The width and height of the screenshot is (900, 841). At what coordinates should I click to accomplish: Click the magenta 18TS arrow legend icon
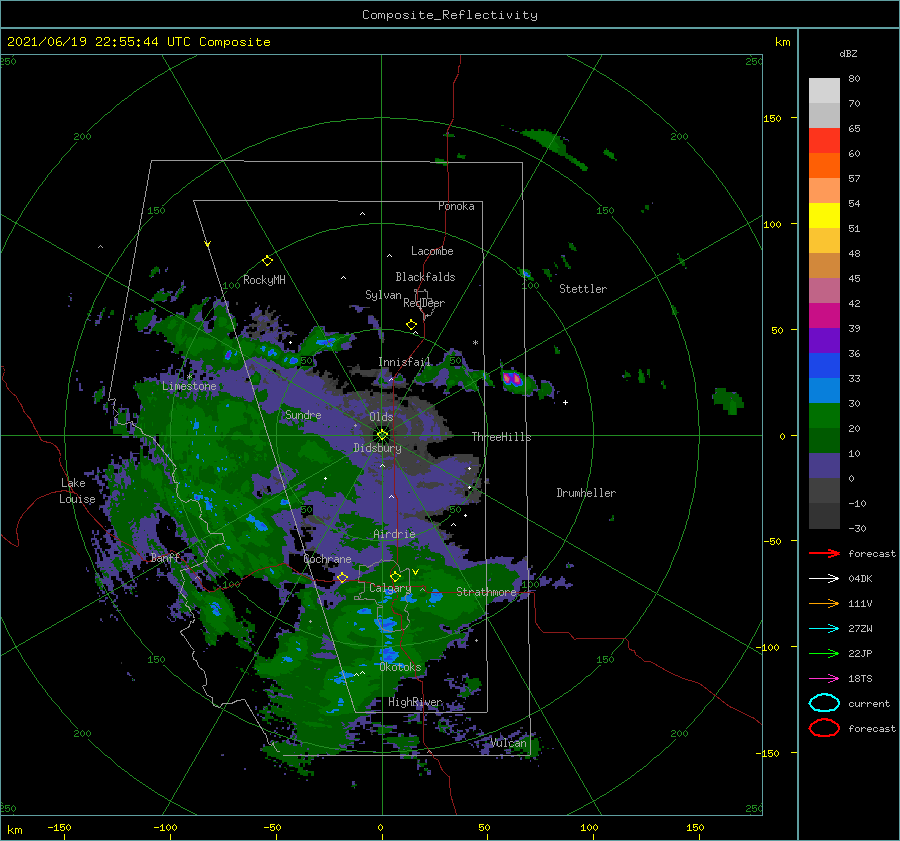(824, 679)
